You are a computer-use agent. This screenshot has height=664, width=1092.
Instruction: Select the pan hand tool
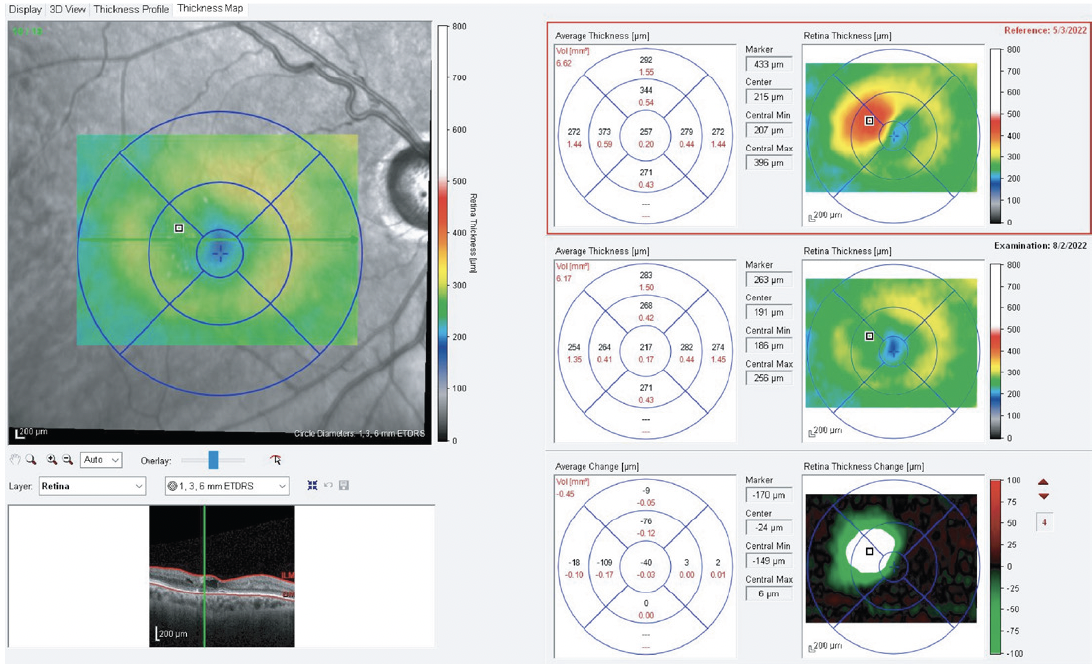point(16,459)
